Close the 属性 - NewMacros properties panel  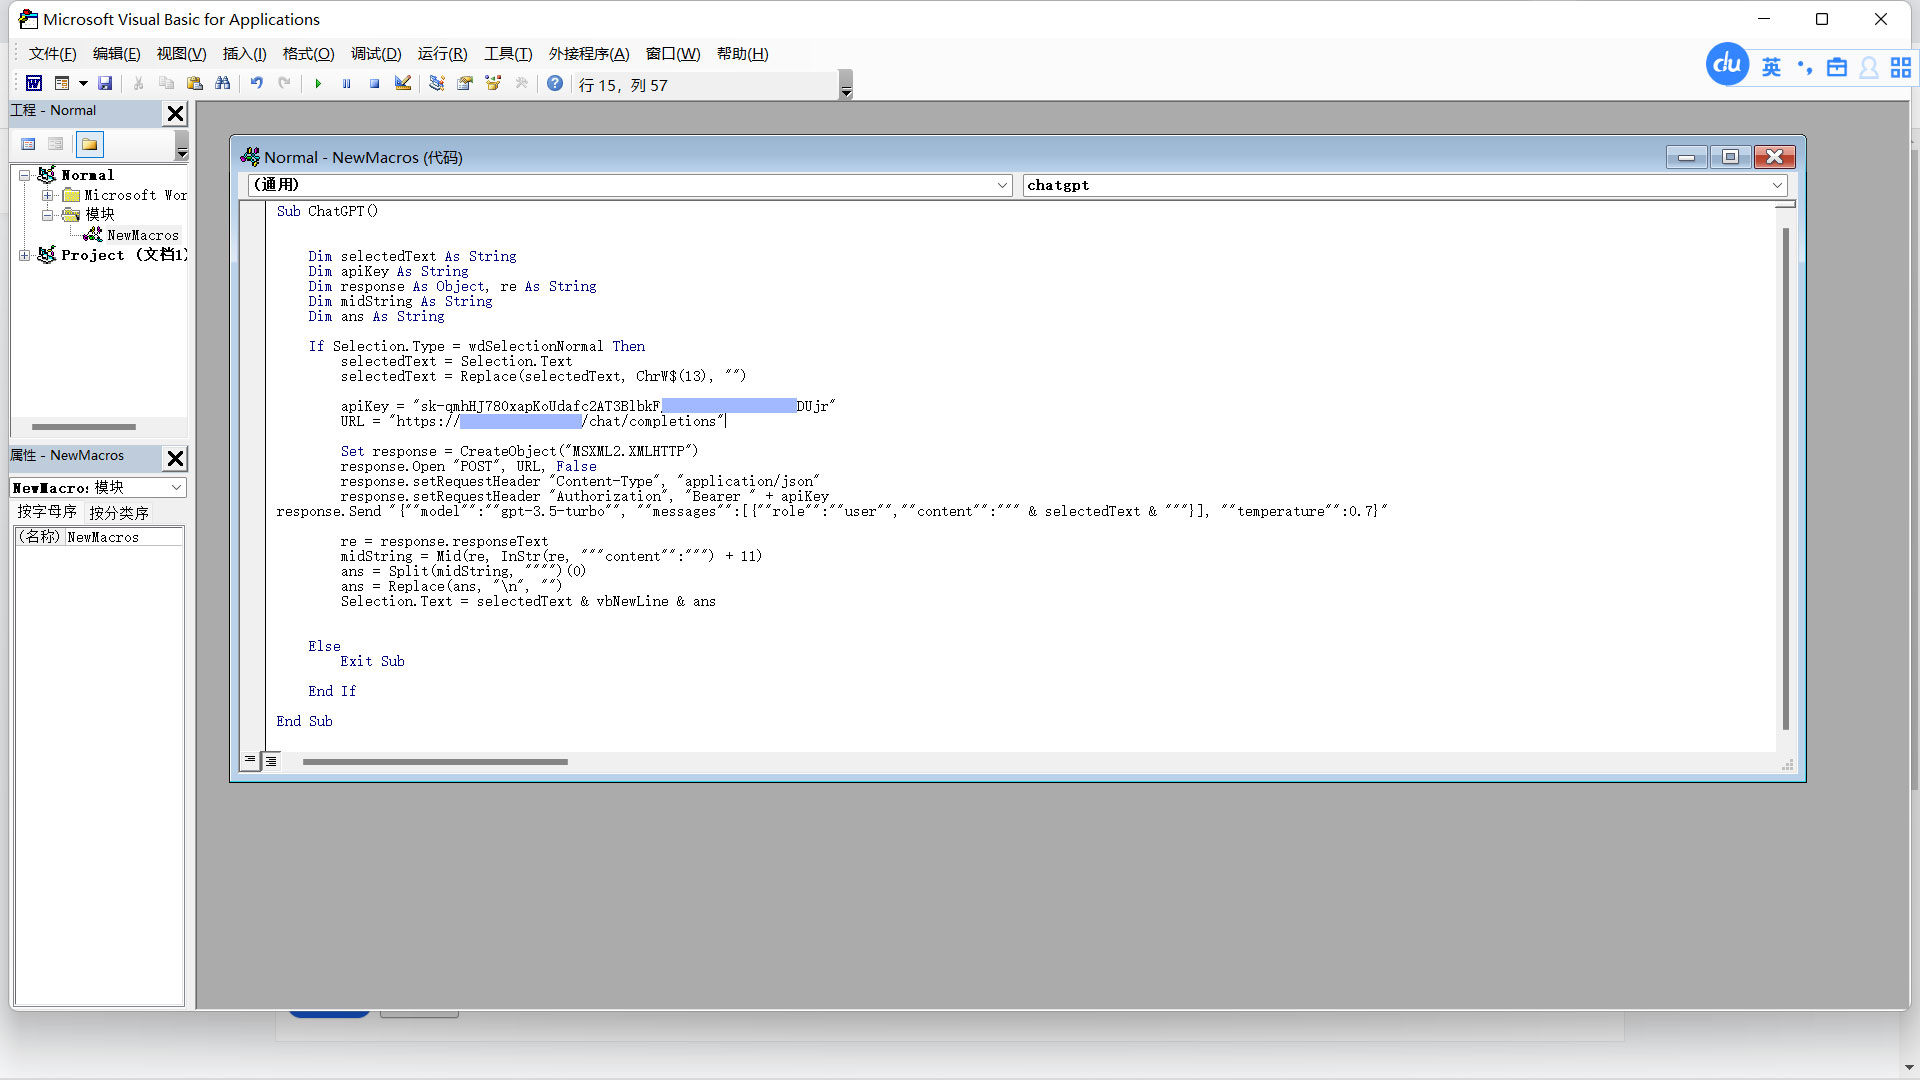click(x=175, y=458)
